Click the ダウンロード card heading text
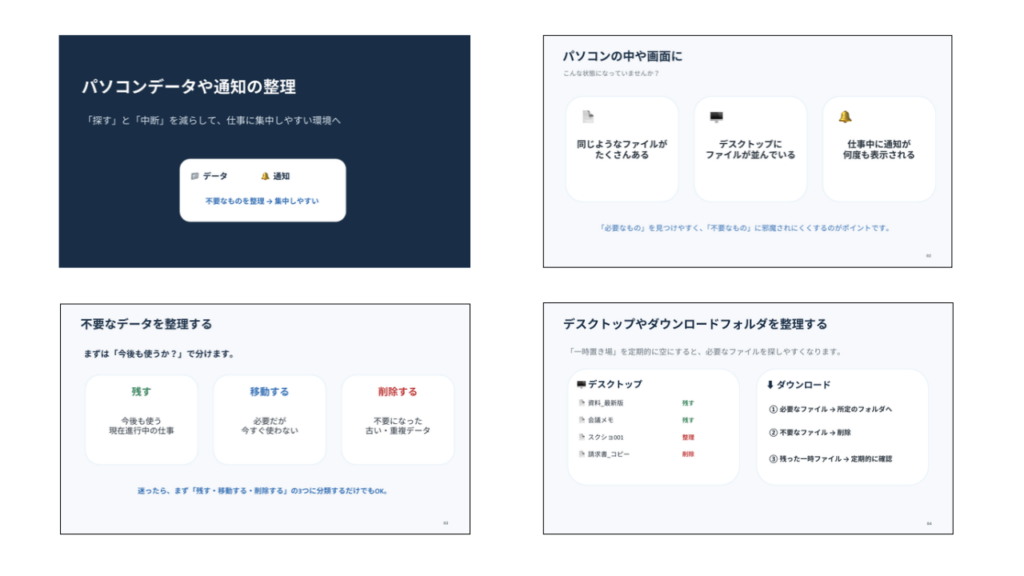Image resolution: width=1024 pixels, height=576 pixels. 803,385
